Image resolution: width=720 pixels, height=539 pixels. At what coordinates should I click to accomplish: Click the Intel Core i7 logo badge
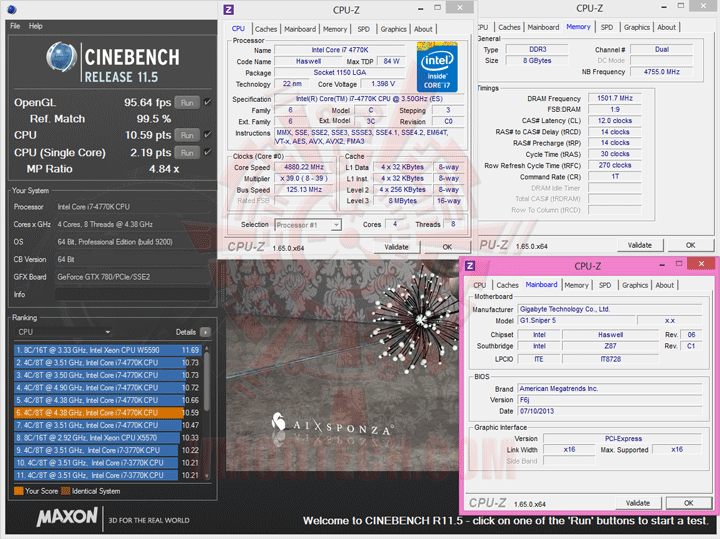[x=437, y=67]
